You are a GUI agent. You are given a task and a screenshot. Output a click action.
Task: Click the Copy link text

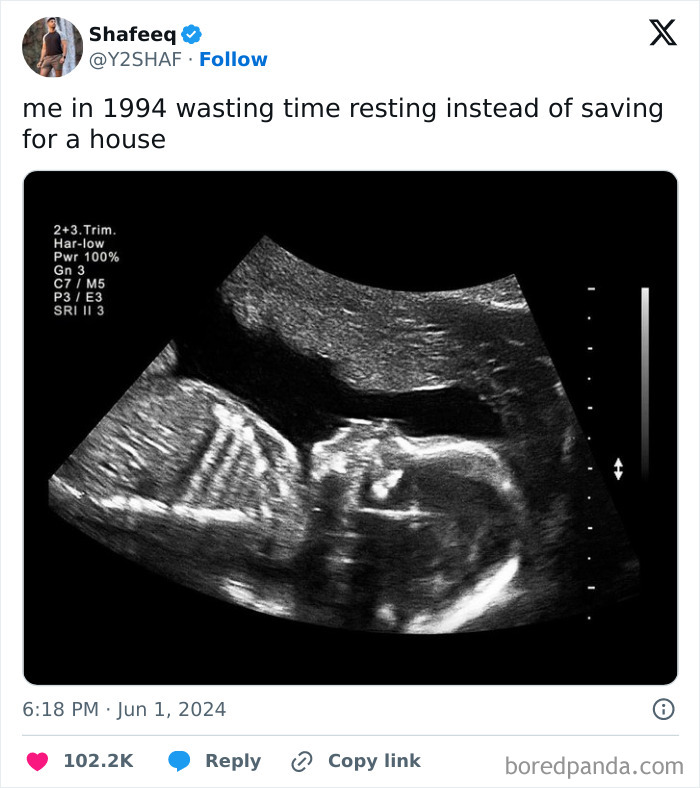(x=373, y=761)
